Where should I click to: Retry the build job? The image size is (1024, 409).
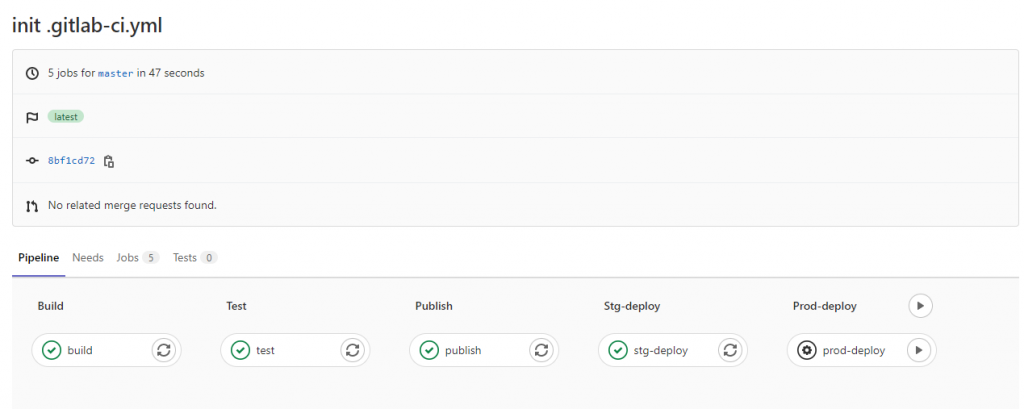pyautogui.click(x=164, y=350)
